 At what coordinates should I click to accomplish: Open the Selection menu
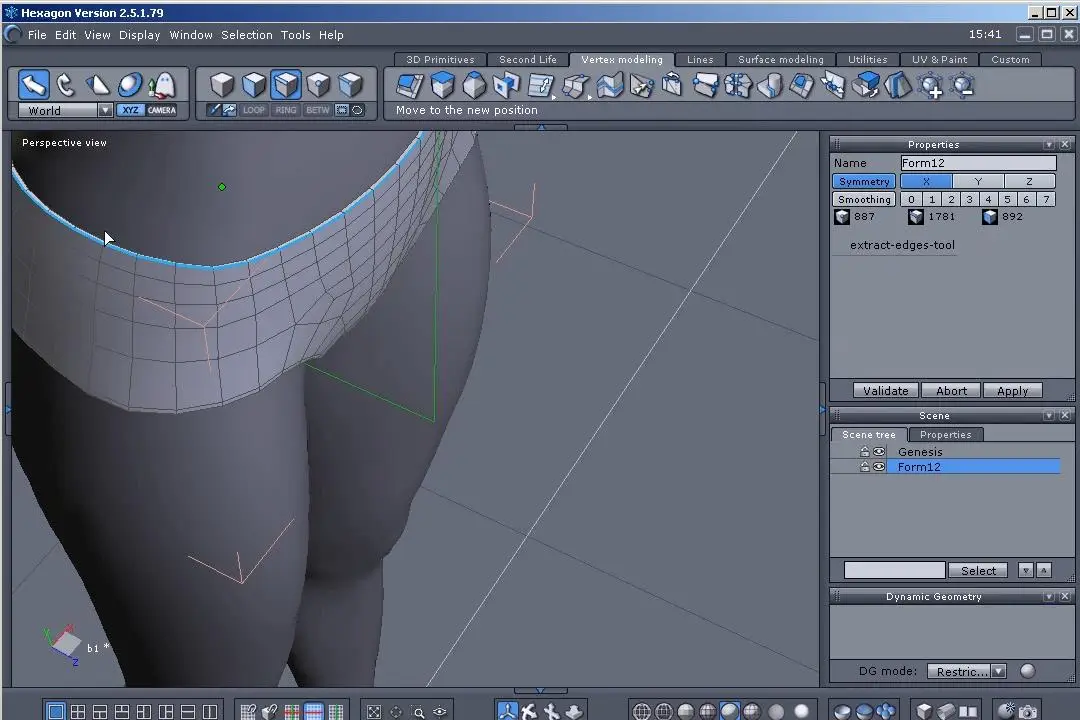tap(247, 35)
